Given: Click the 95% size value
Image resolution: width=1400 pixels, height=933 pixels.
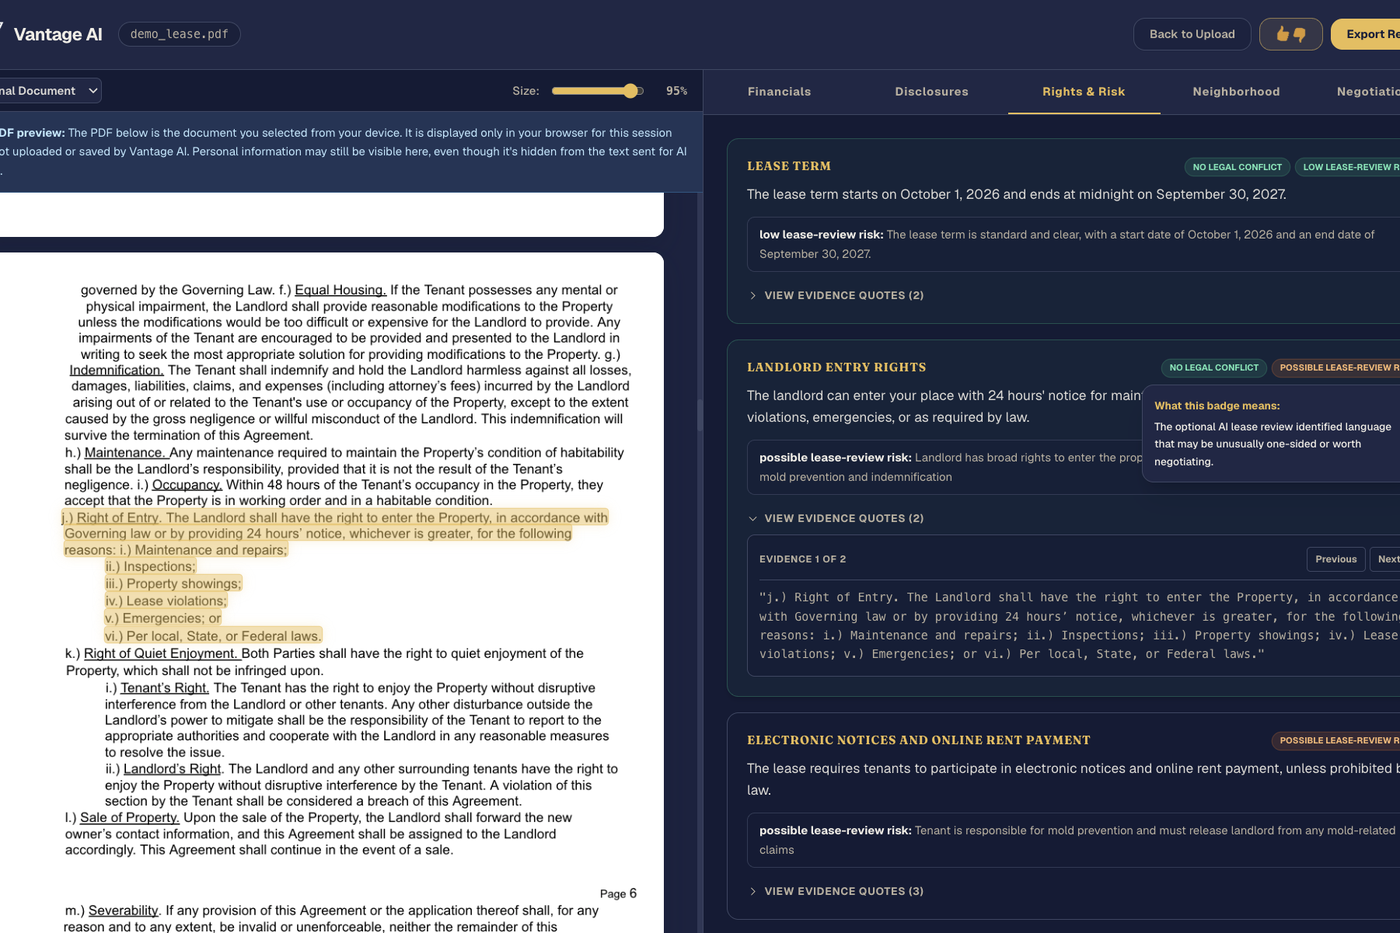Looking at the screenshot, I should [x=677, y=91].
